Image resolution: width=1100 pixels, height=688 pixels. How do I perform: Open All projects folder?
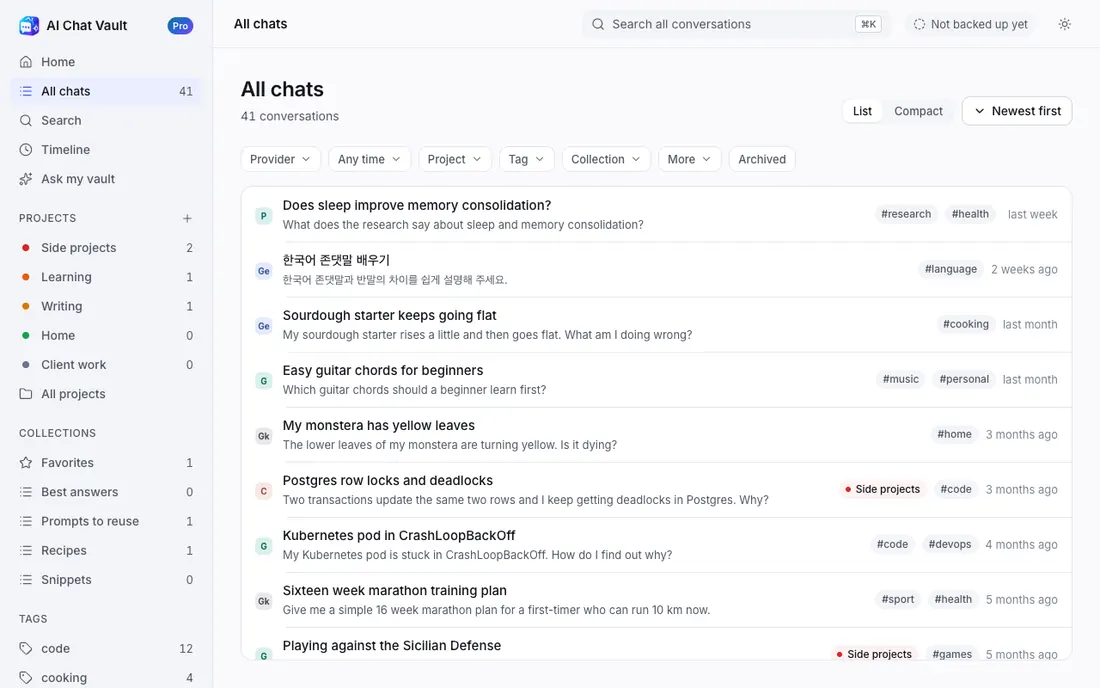point(106,394)
